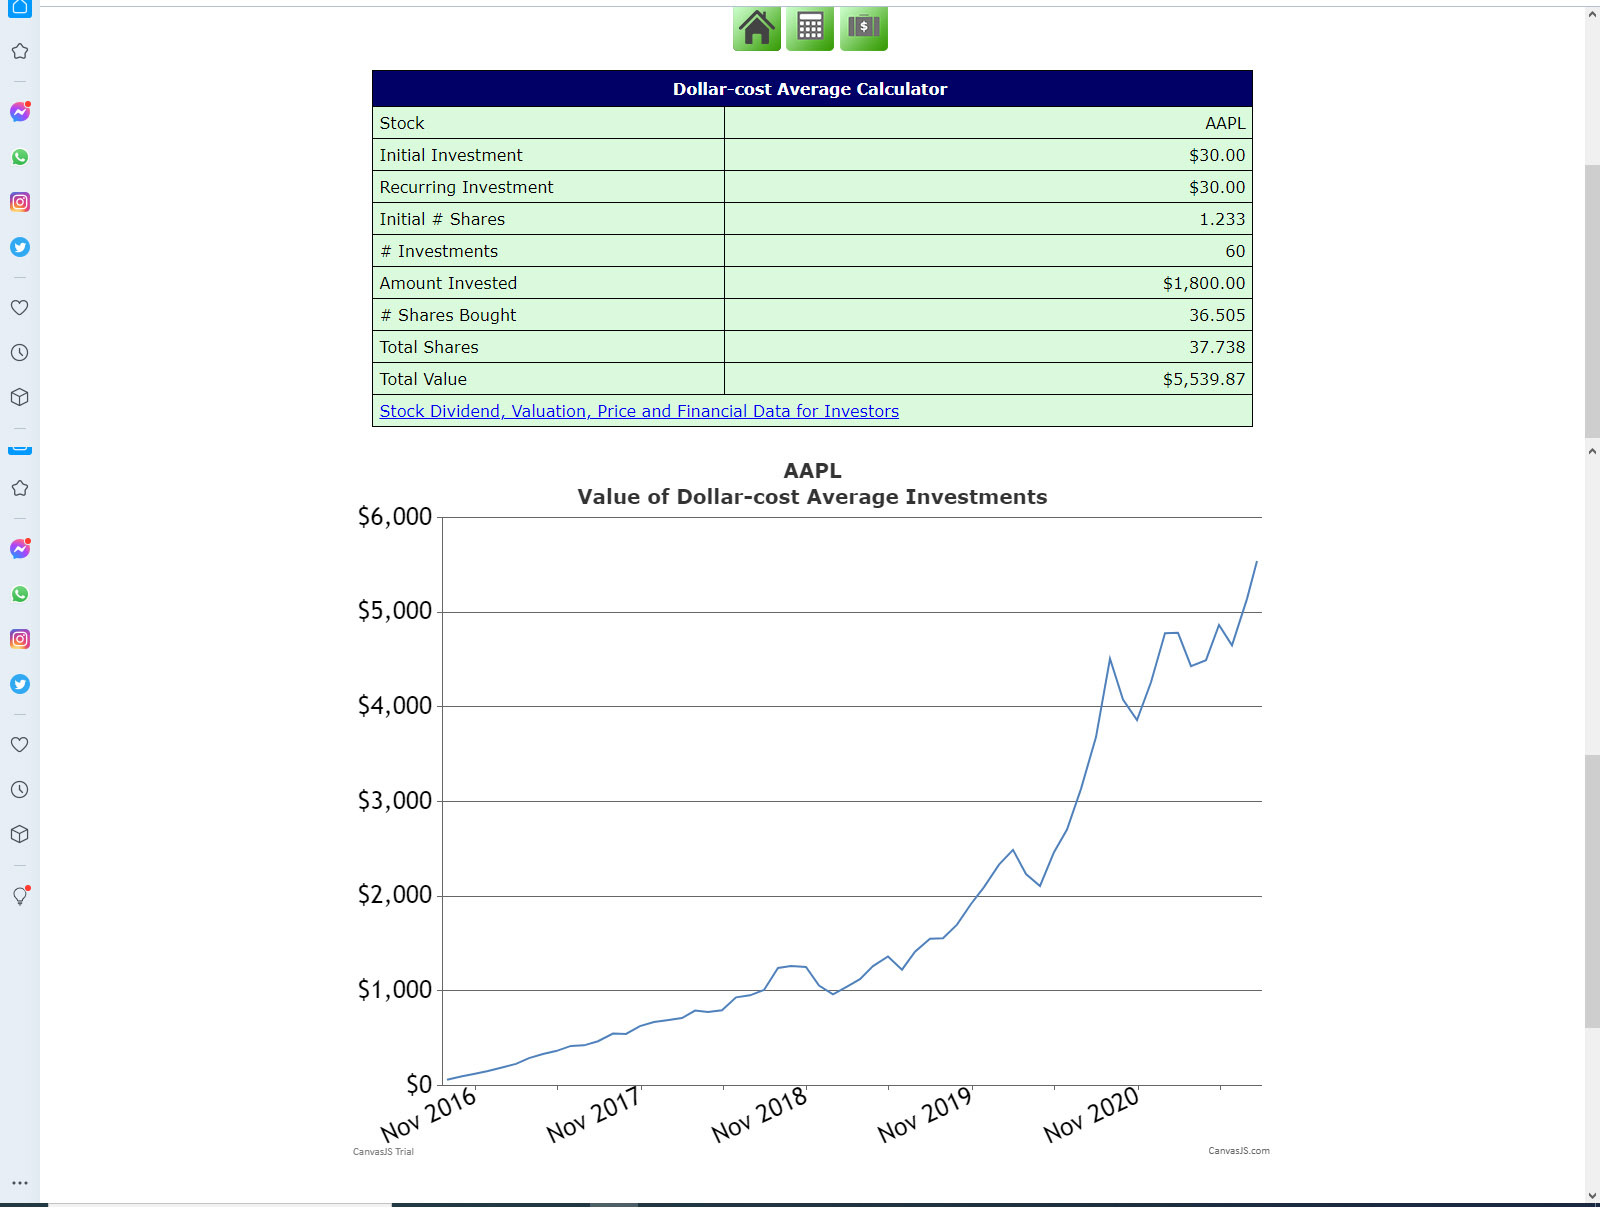Click the green money briefcase icon
Screen dimensions: 1600x1224
[x=864, y=28]
